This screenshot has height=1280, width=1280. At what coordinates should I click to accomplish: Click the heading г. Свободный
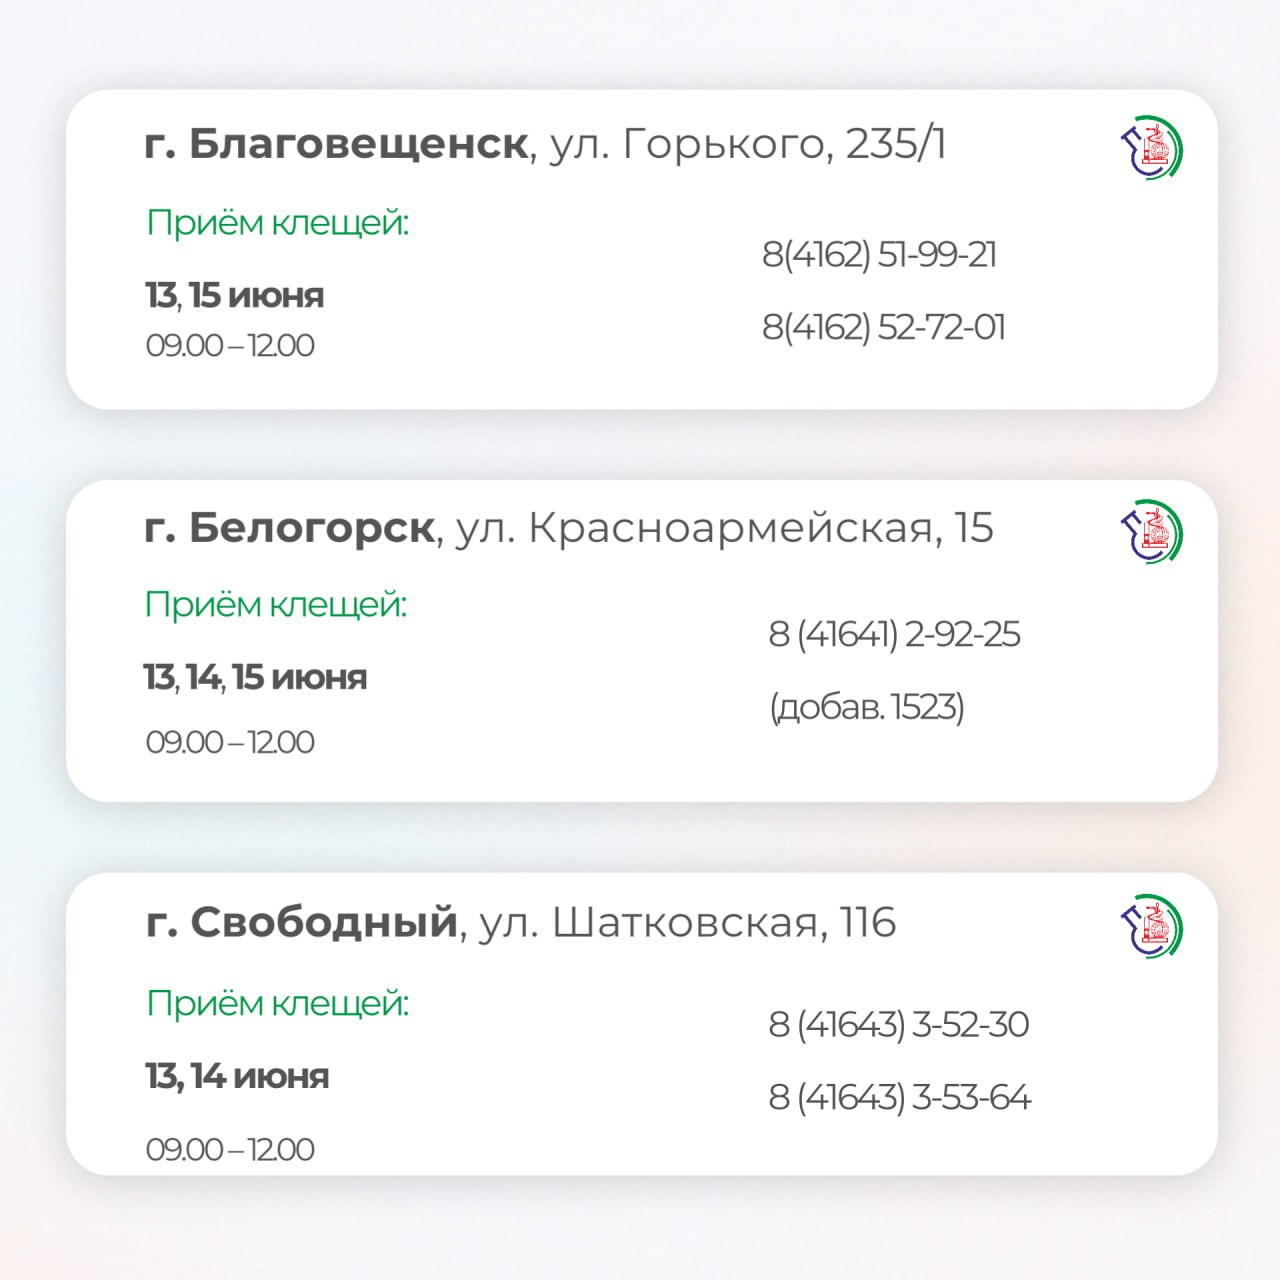[301, 922]
